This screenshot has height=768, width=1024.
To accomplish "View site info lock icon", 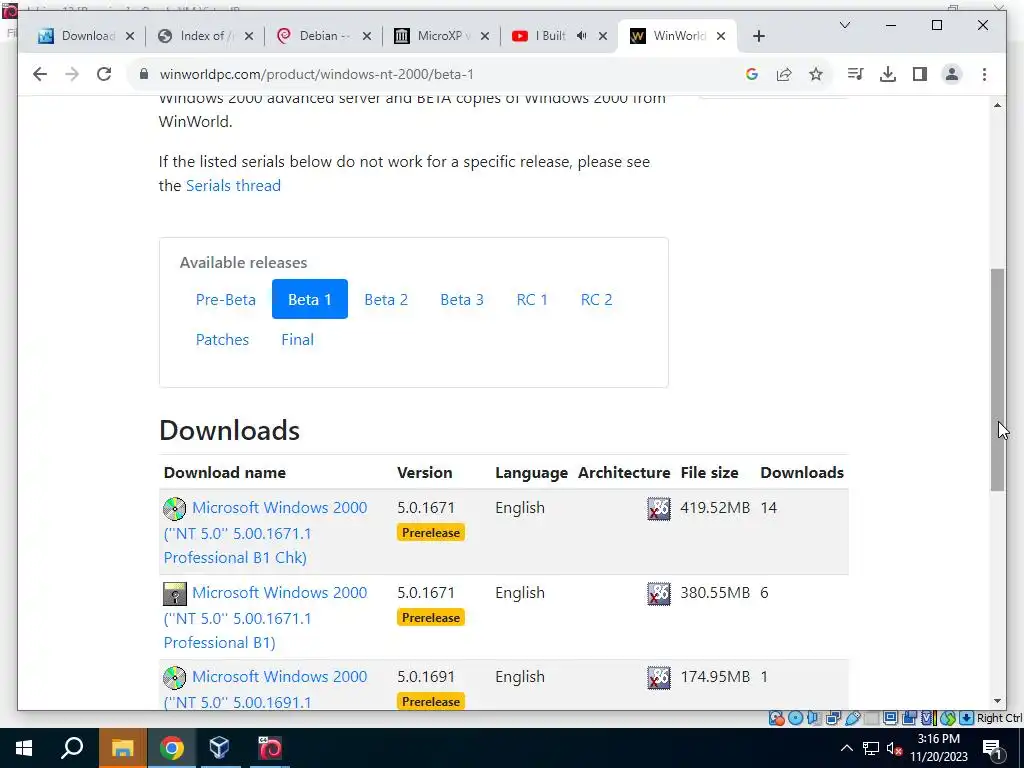I will (x=144, y=74).
